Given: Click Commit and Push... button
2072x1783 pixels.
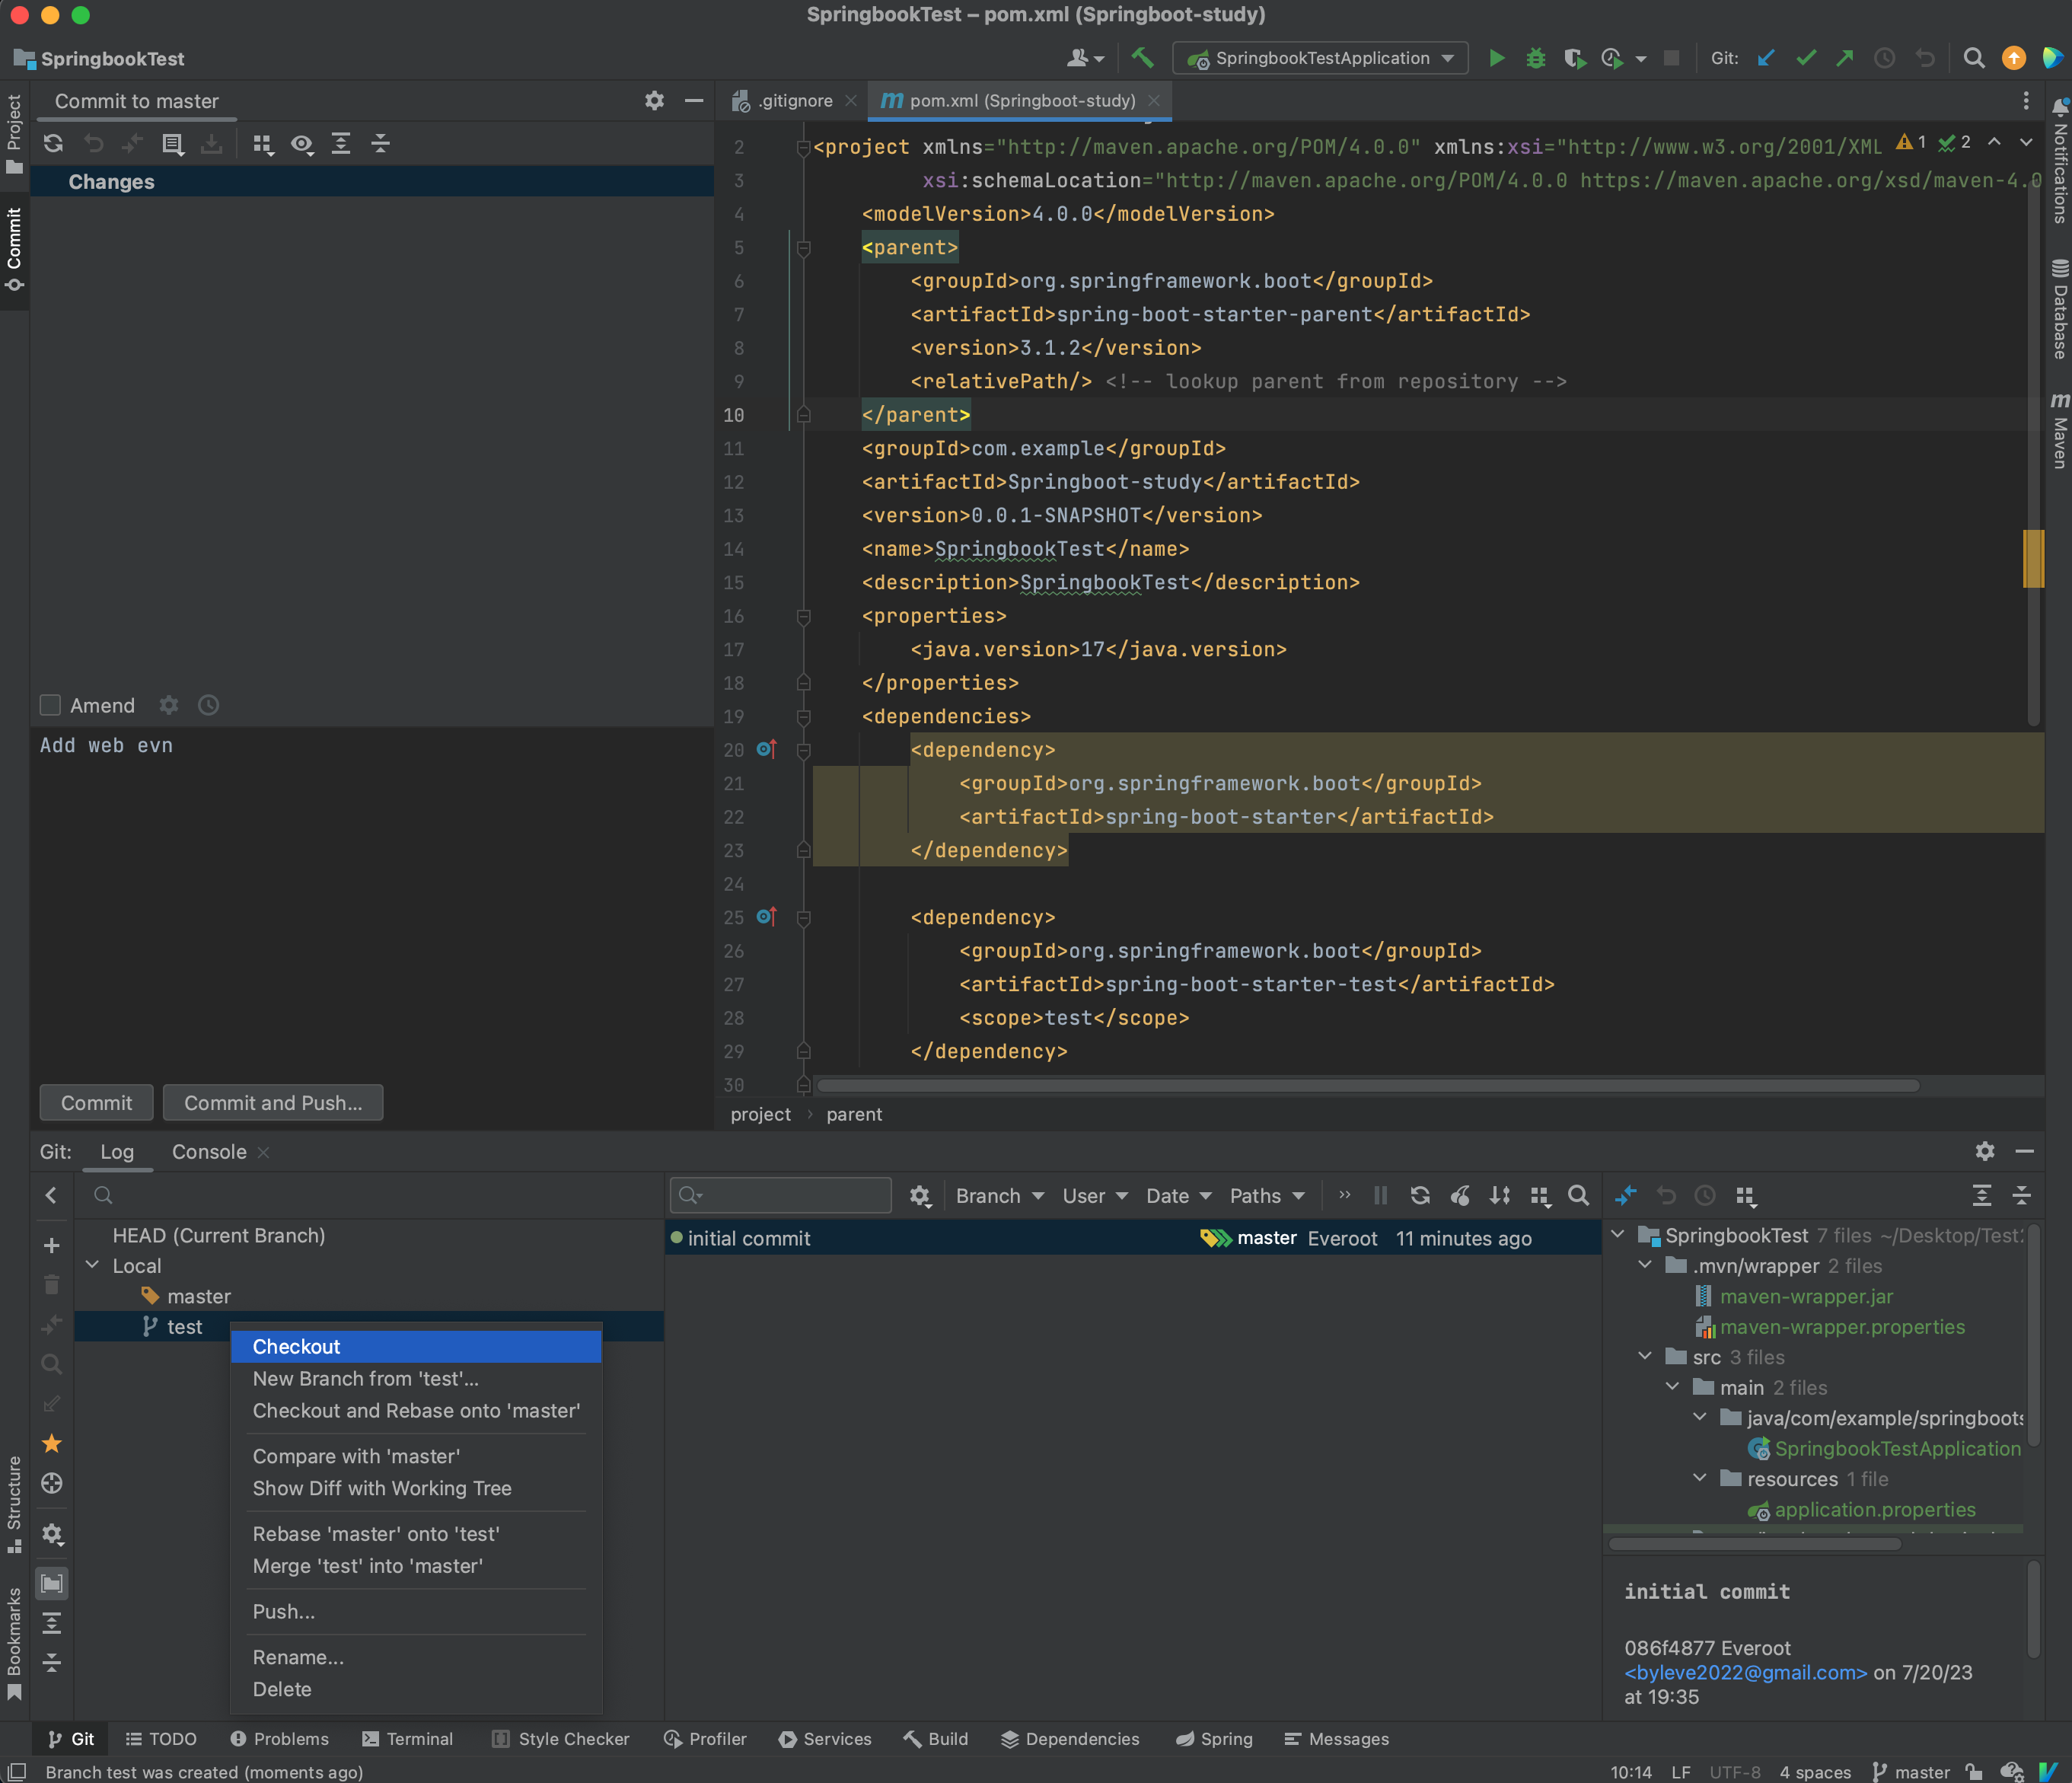Looking at the screenshot, I should (273, 1103).
